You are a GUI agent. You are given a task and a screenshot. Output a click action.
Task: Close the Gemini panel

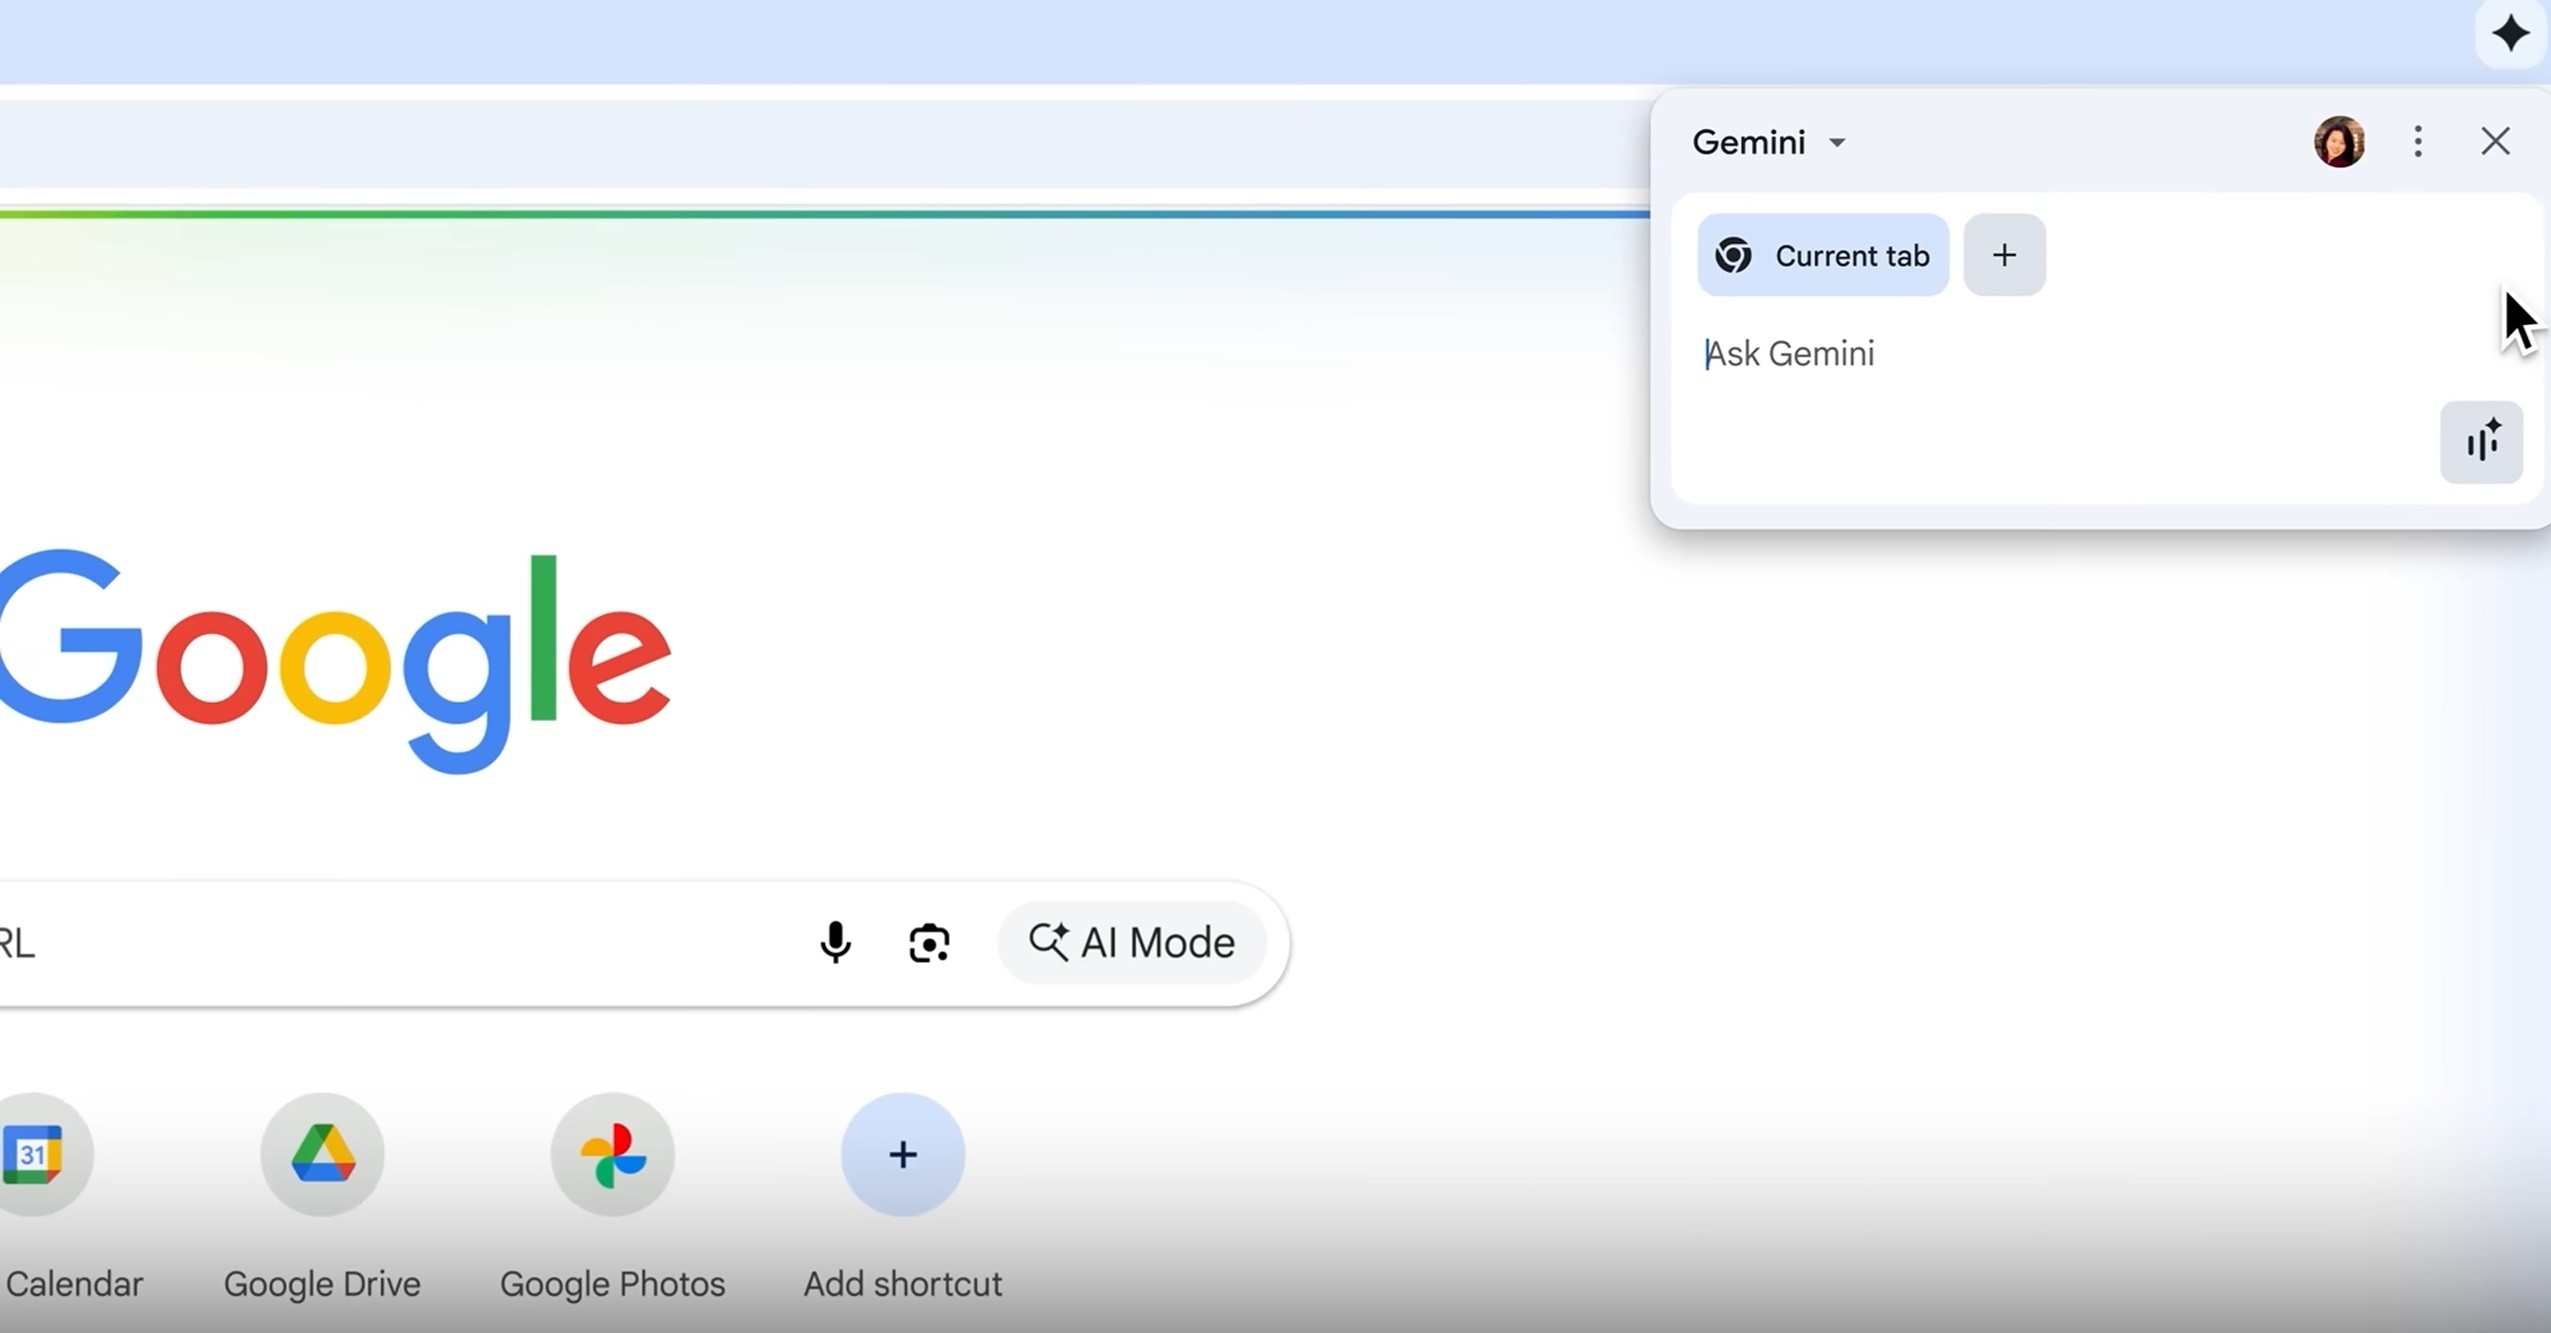(2495, 142)
